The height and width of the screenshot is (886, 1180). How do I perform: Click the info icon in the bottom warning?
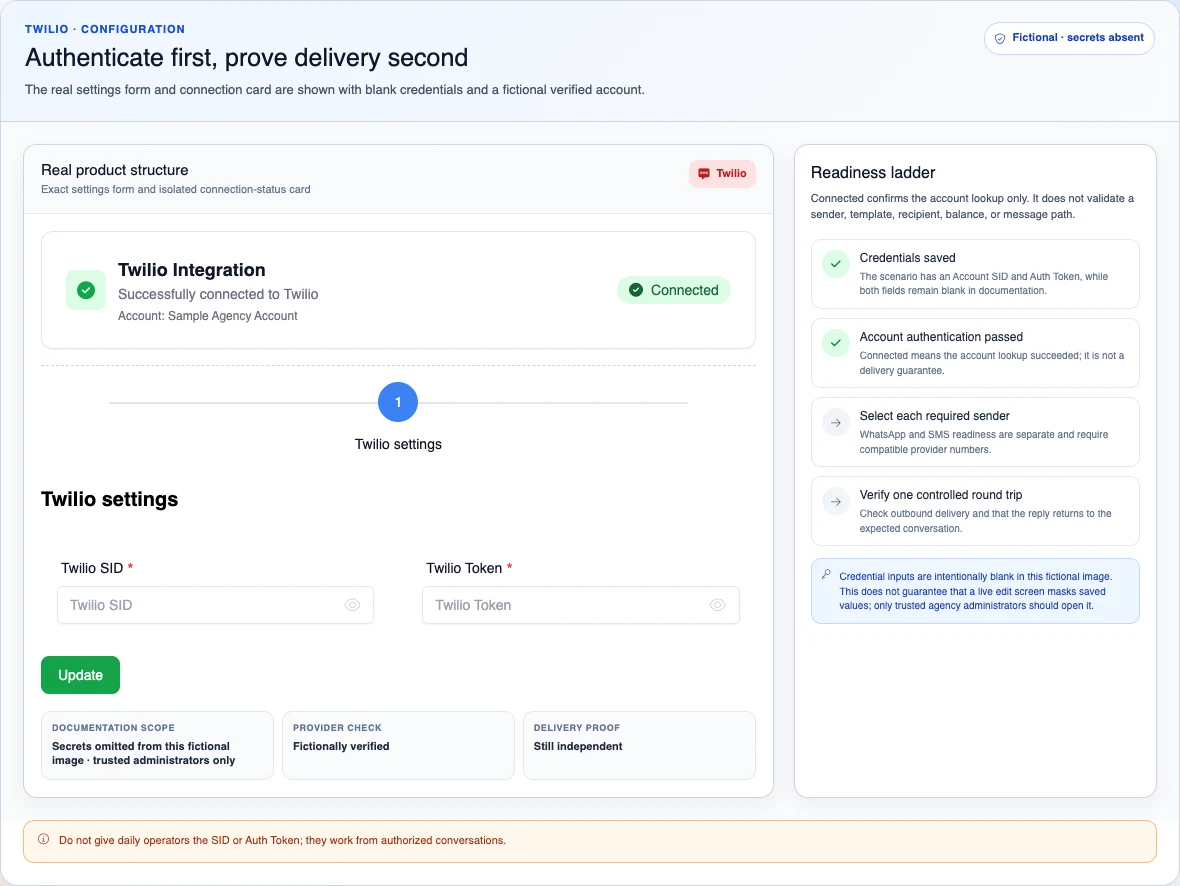click(44, 839)
